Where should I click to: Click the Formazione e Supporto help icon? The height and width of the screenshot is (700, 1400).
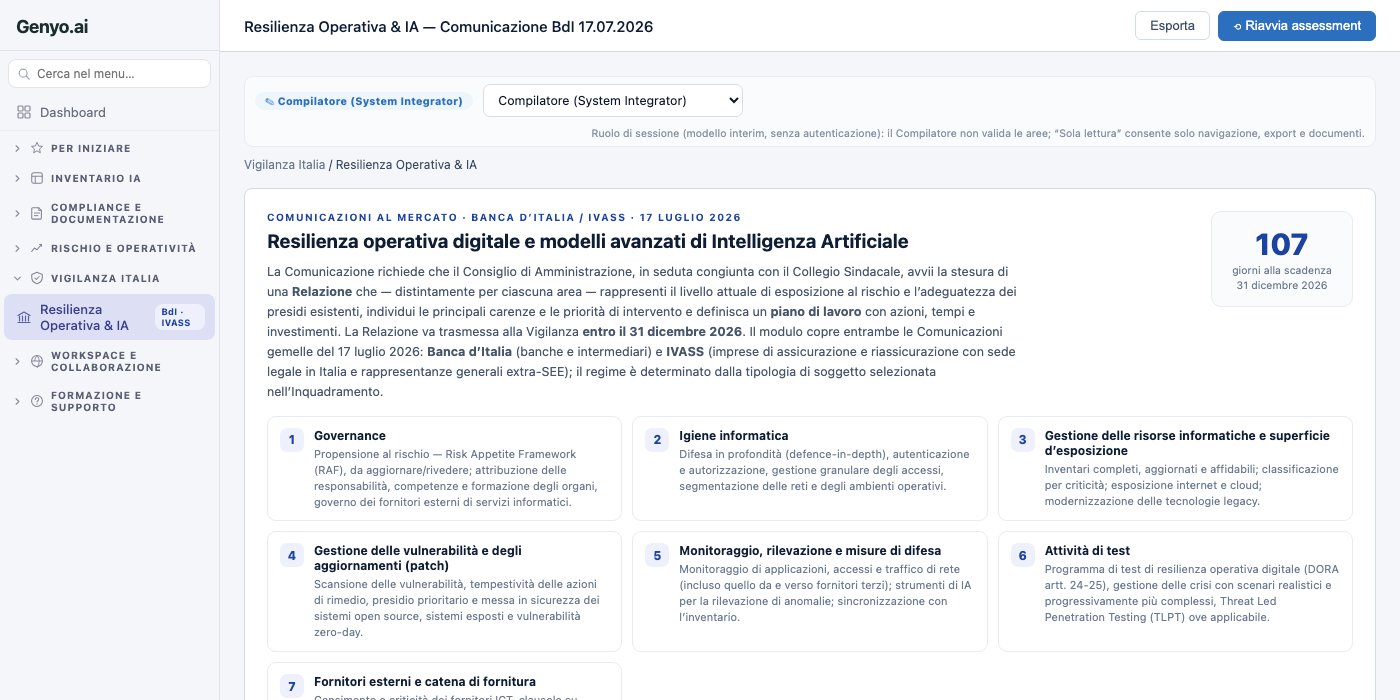pyautogui.click(x=37, y=401)
